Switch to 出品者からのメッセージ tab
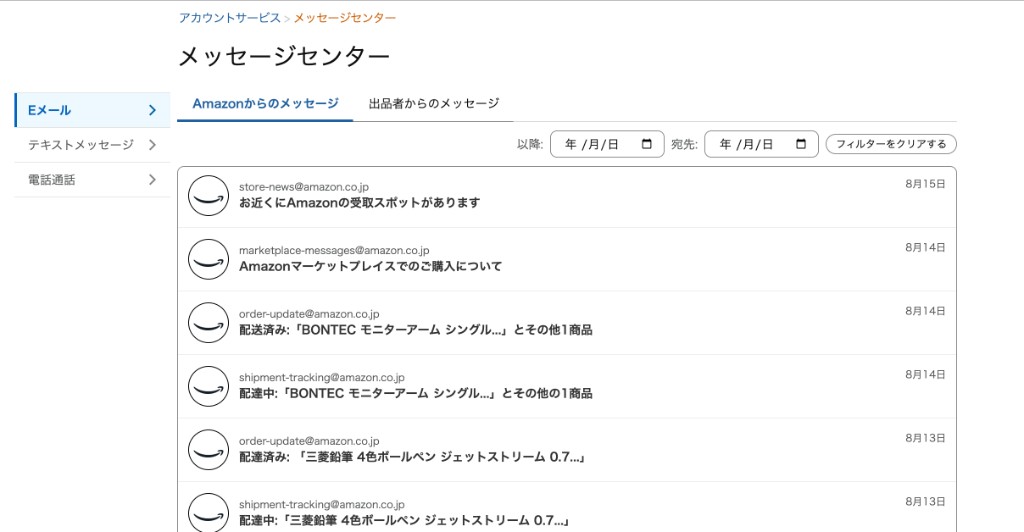 [x=434, y=104]
